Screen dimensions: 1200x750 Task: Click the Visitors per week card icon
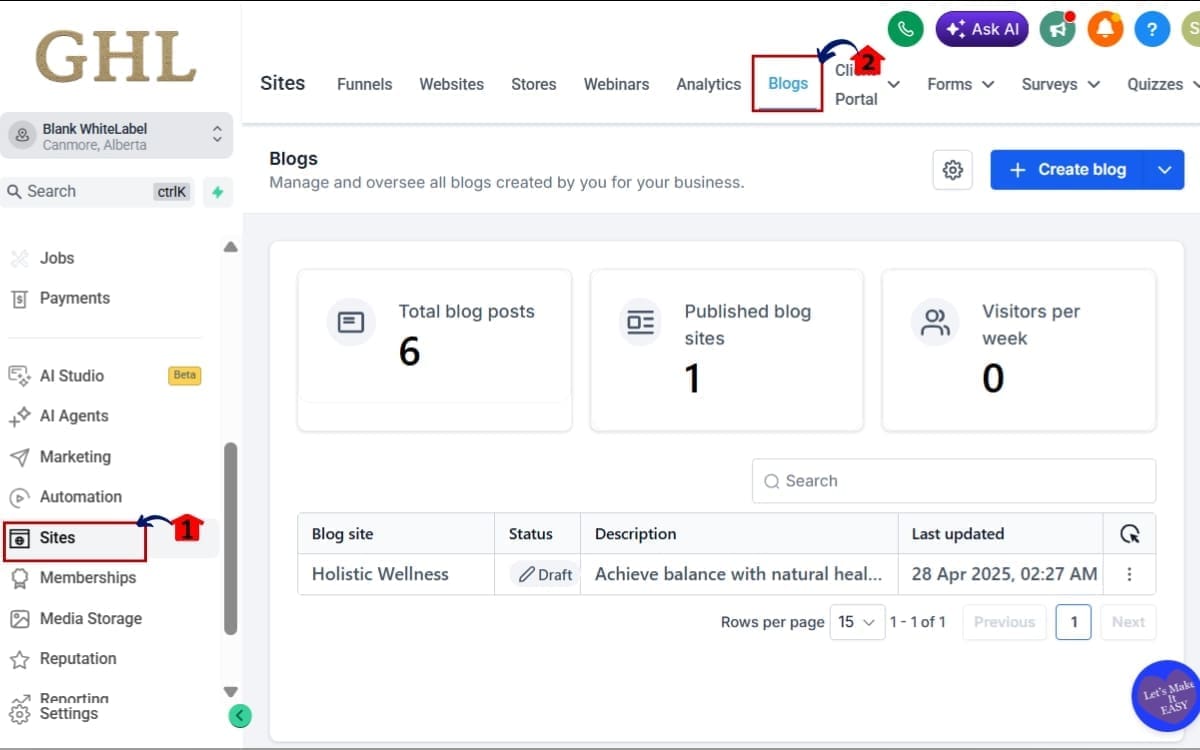pyautogui.click(x=935, y=322)
